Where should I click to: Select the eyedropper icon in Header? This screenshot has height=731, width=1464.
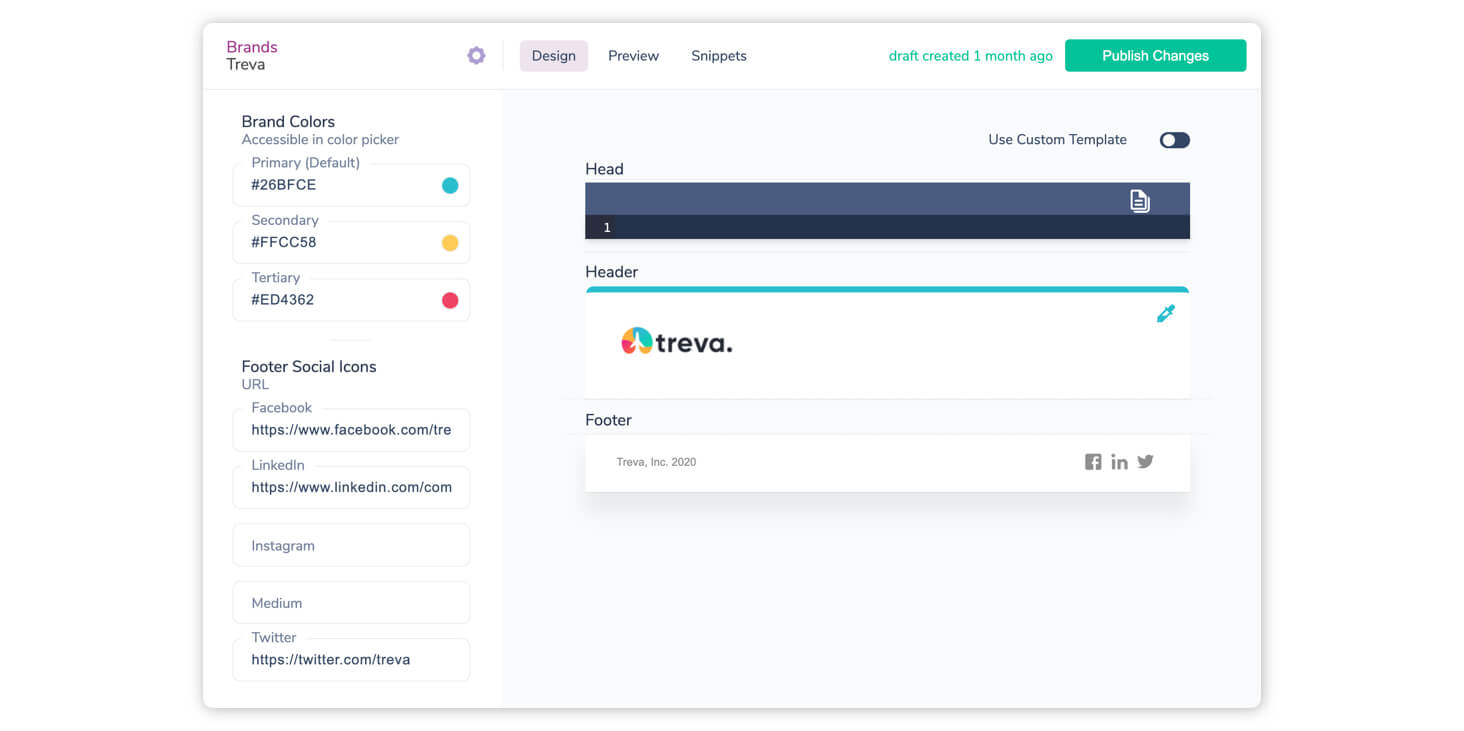(x=1165, y=314)
